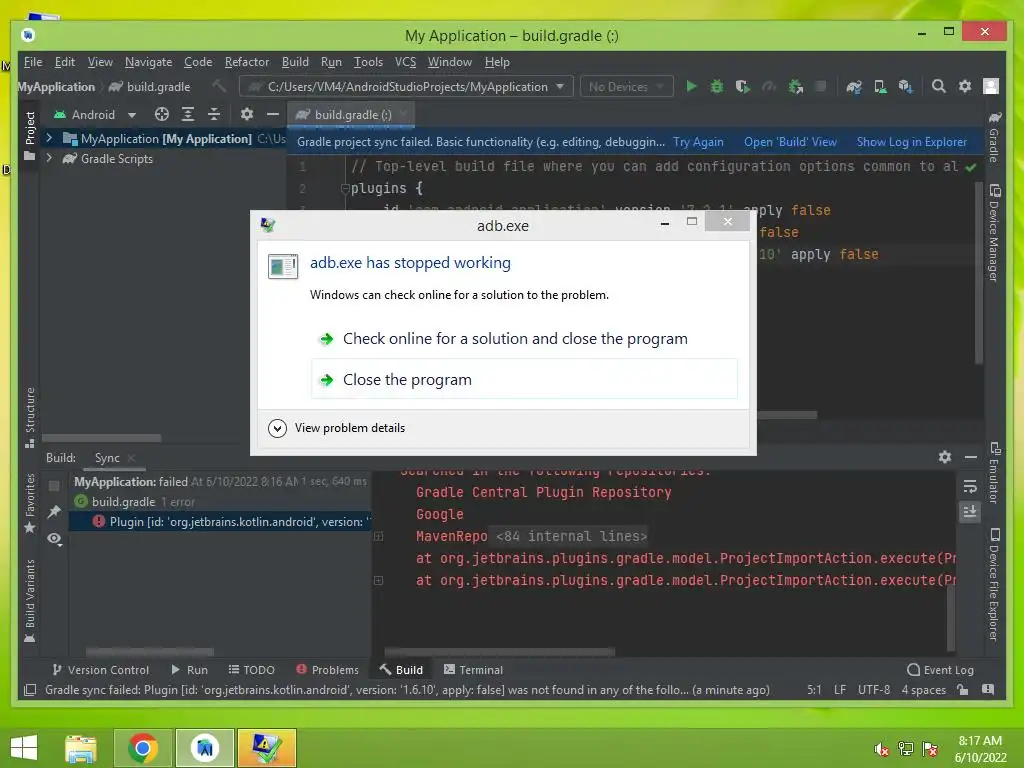
Task: Expand MyApplication tree node
Action: 49,138
